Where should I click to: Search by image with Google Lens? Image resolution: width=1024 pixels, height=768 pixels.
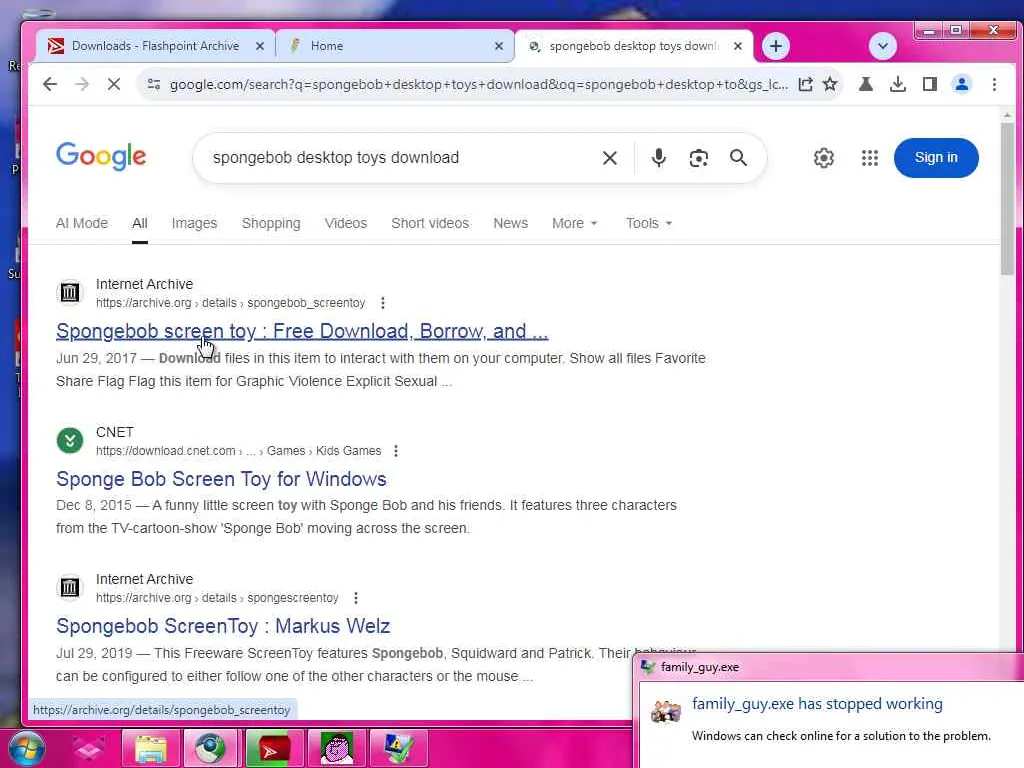click(x=699, y=158)
